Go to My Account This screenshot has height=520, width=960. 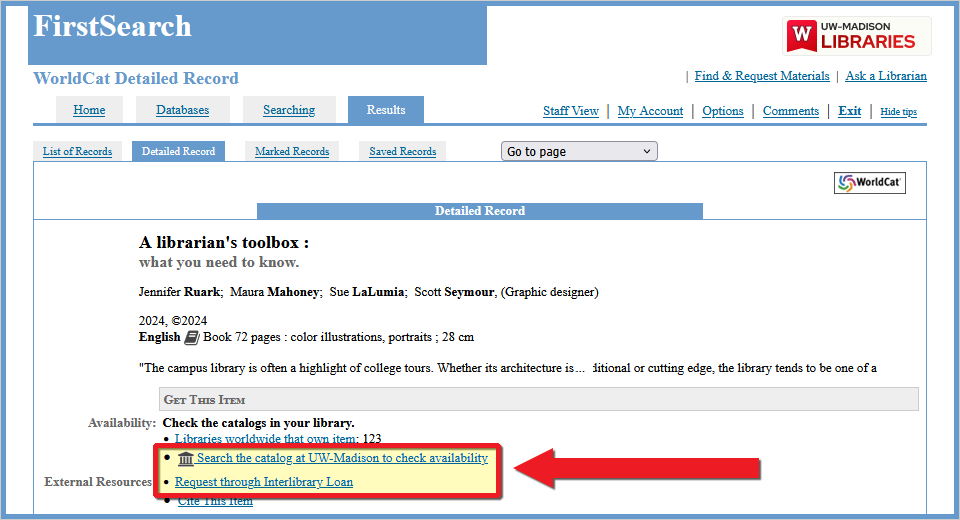tap(650, 111)
